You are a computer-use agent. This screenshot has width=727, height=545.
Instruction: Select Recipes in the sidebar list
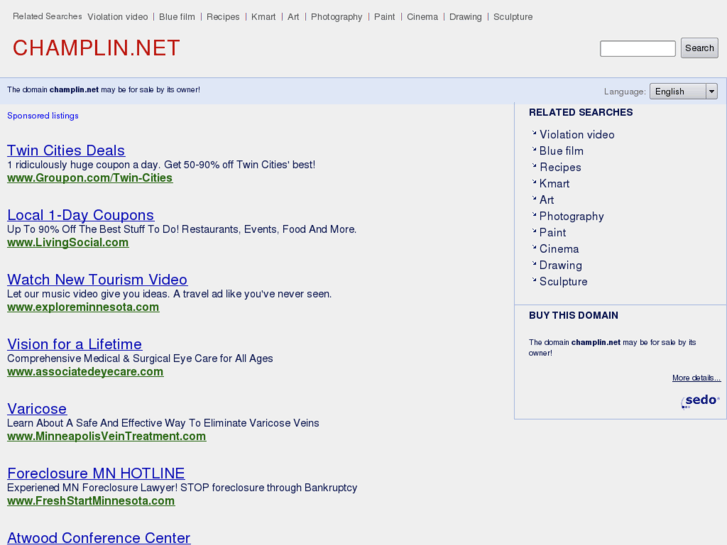click(x=560, y=167)
